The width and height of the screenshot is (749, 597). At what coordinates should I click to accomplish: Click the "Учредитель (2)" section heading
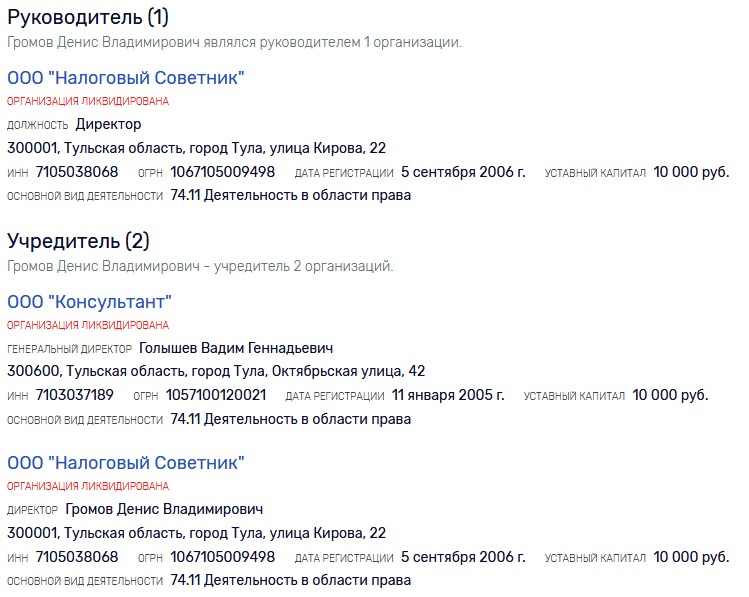[x=79, y=241]
